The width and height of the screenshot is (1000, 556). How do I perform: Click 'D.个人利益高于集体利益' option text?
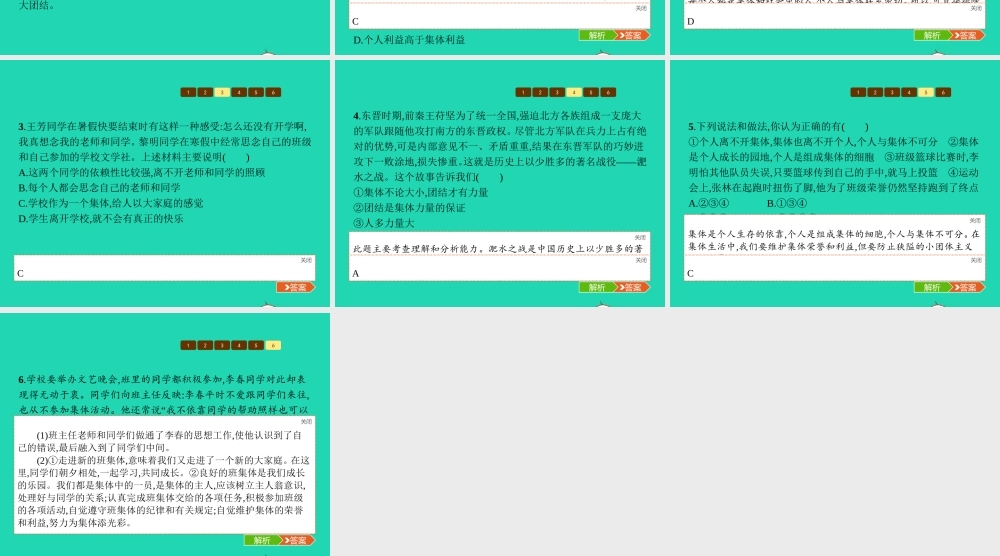coord(409,40)
